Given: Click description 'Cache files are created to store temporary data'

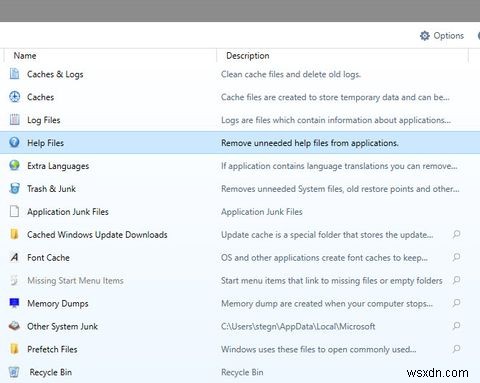Looking at the screenshot, I should click(x=335, y=97).
